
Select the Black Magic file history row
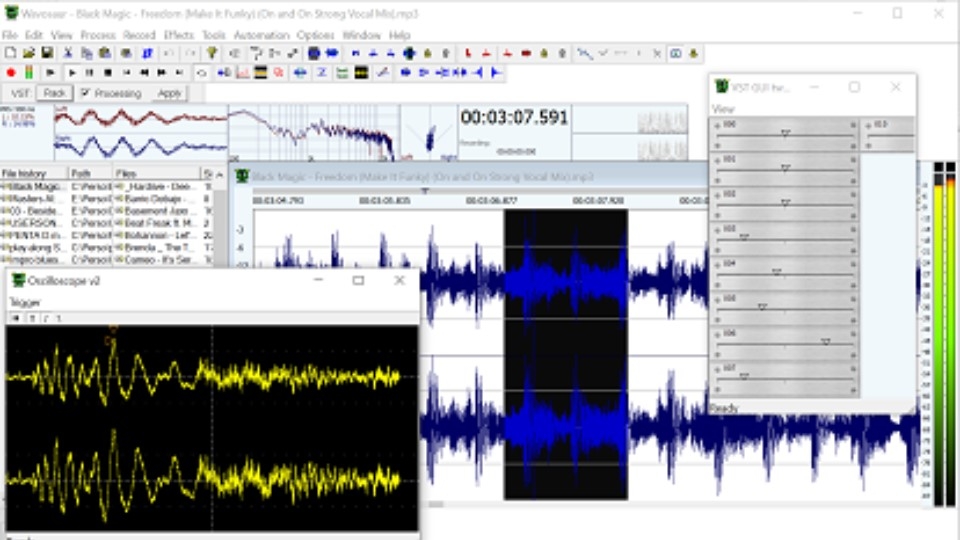(34, 186)
